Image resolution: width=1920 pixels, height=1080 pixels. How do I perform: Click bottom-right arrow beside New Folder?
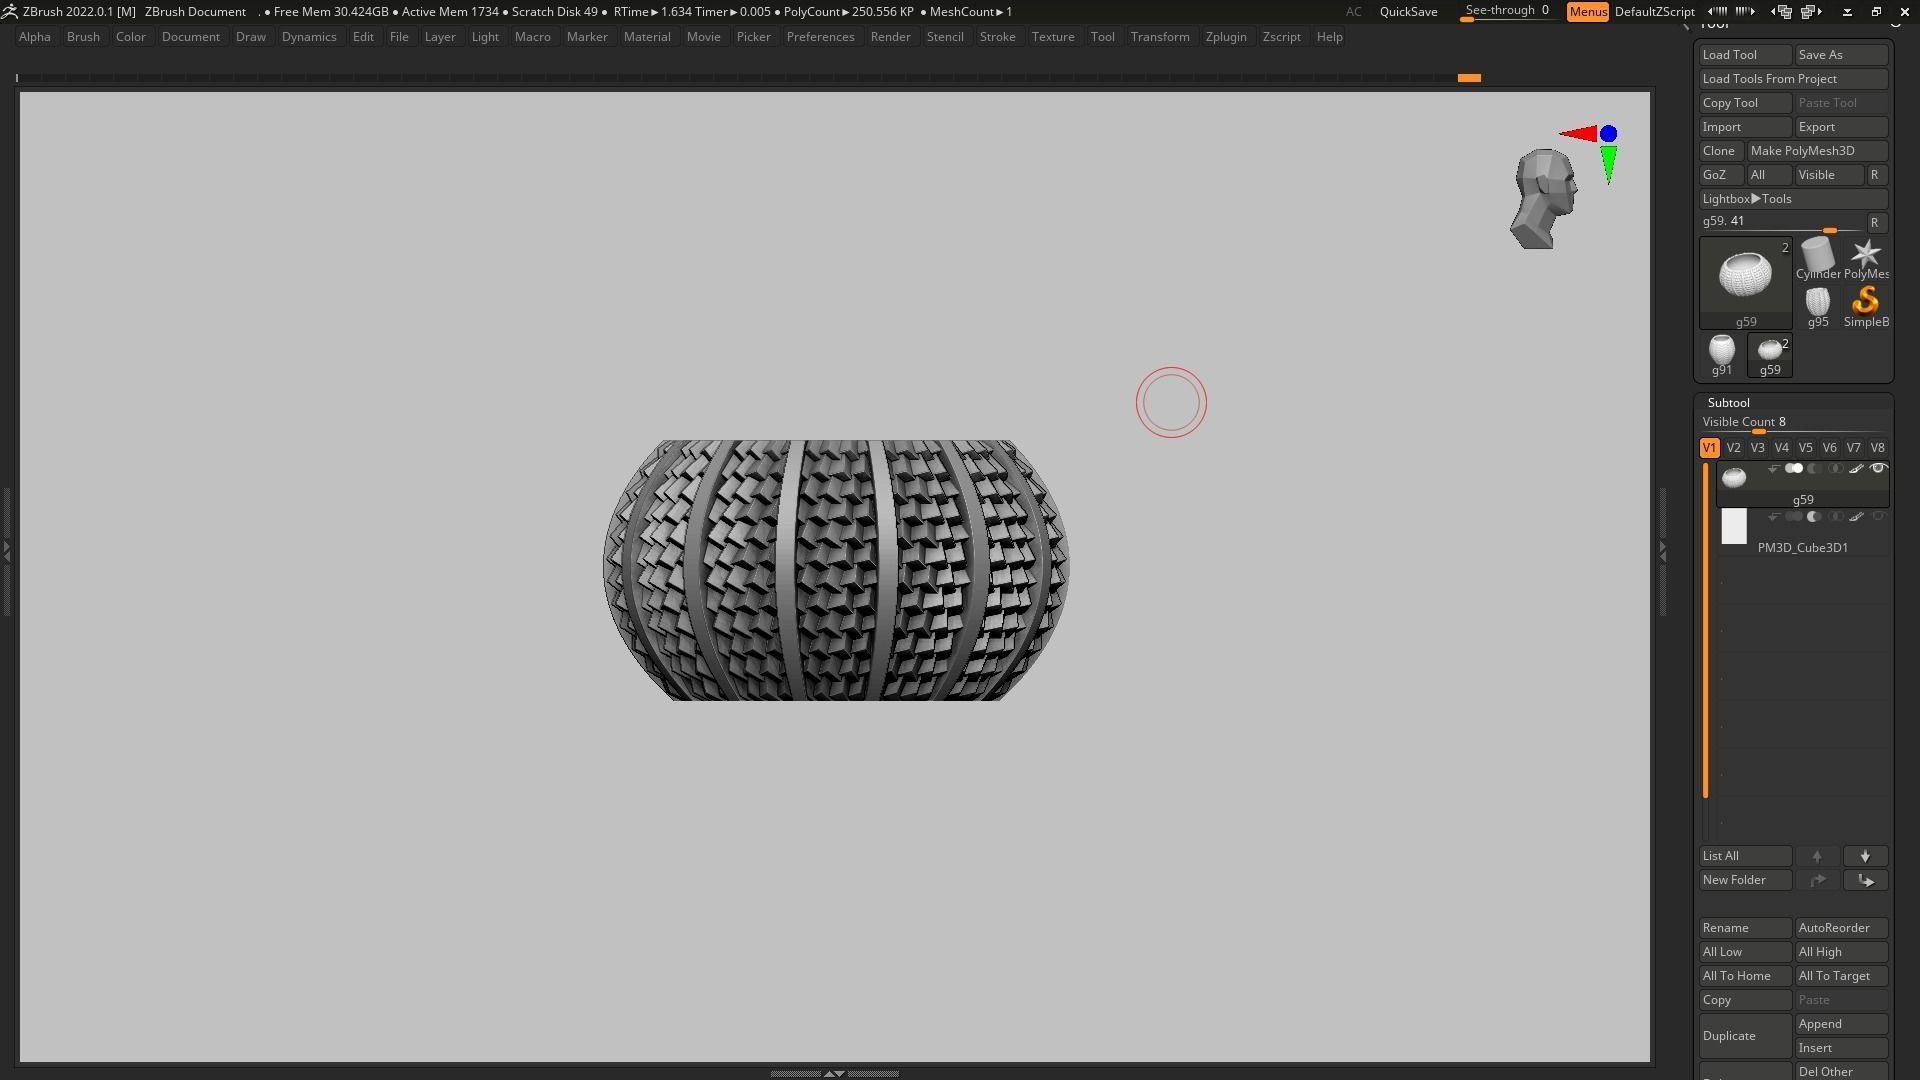1865,881
